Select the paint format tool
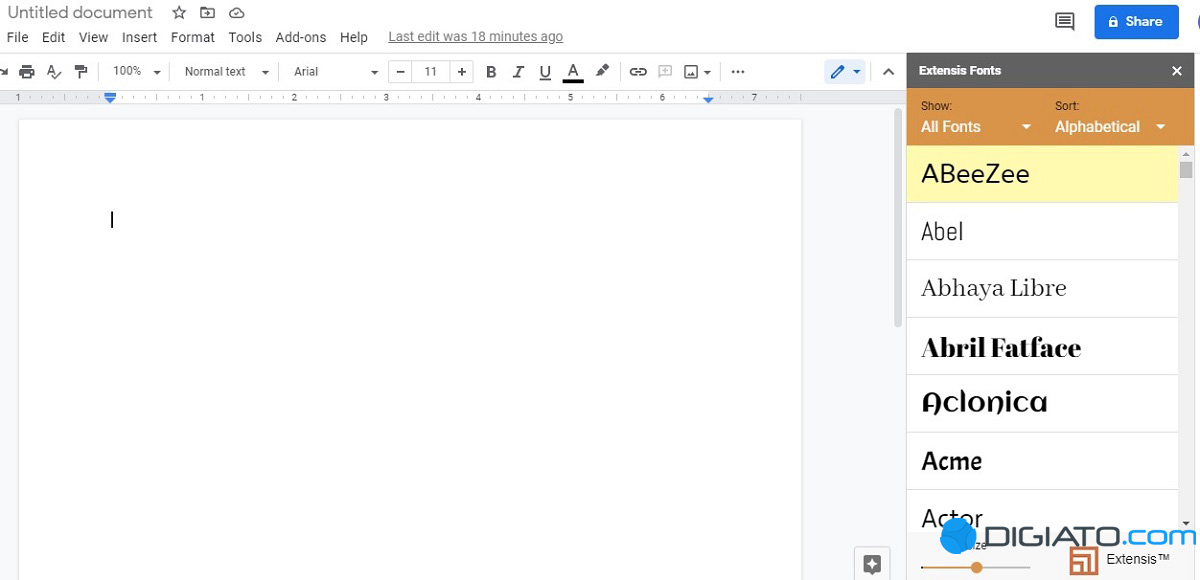The width and height of the screenshot is (1200, 580). click(x=81, y=72)
